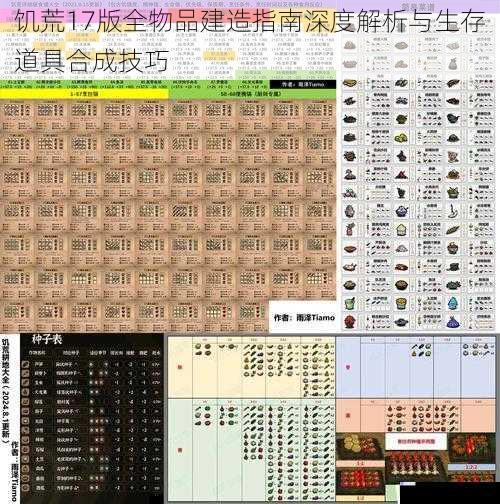Viewport: 500px width, 504px height.
Task: Click the season label in the pale yellow panel
Action: click(x=180, y=367)
